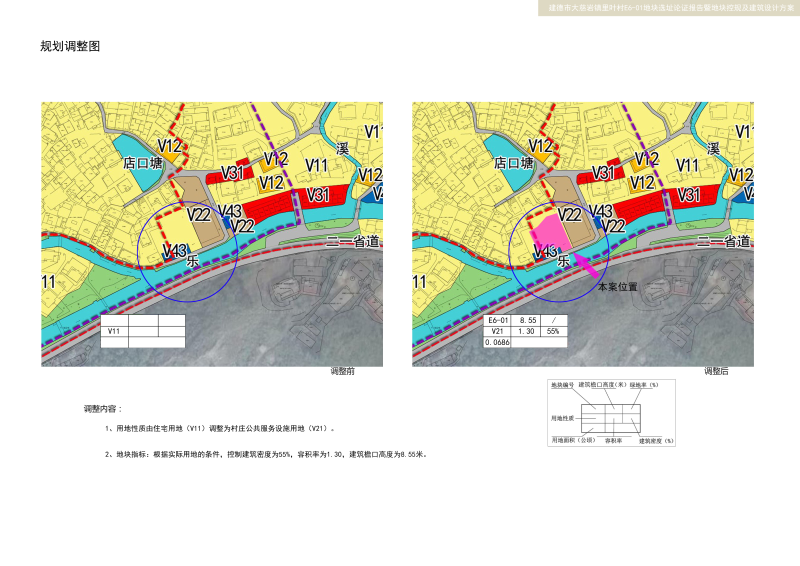Viewport: 800px width, 566px height.
Task: Click the 容积率 label in the legend
Action: pyautogui.click(x=611, y=440)
